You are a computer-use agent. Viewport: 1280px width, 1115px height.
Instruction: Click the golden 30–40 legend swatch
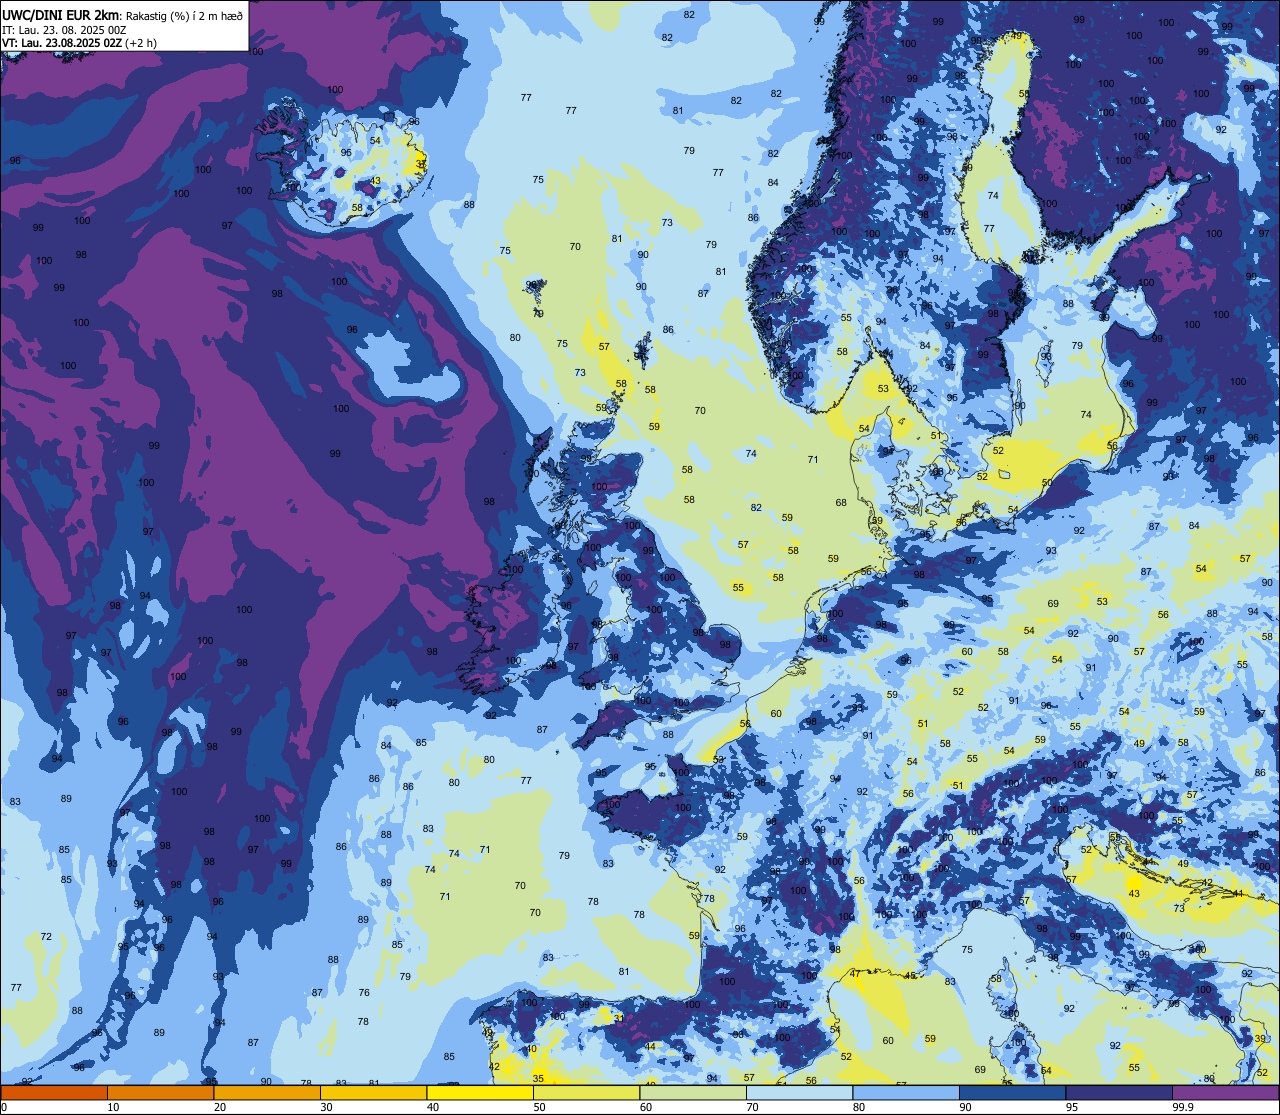click(373, 1092)
